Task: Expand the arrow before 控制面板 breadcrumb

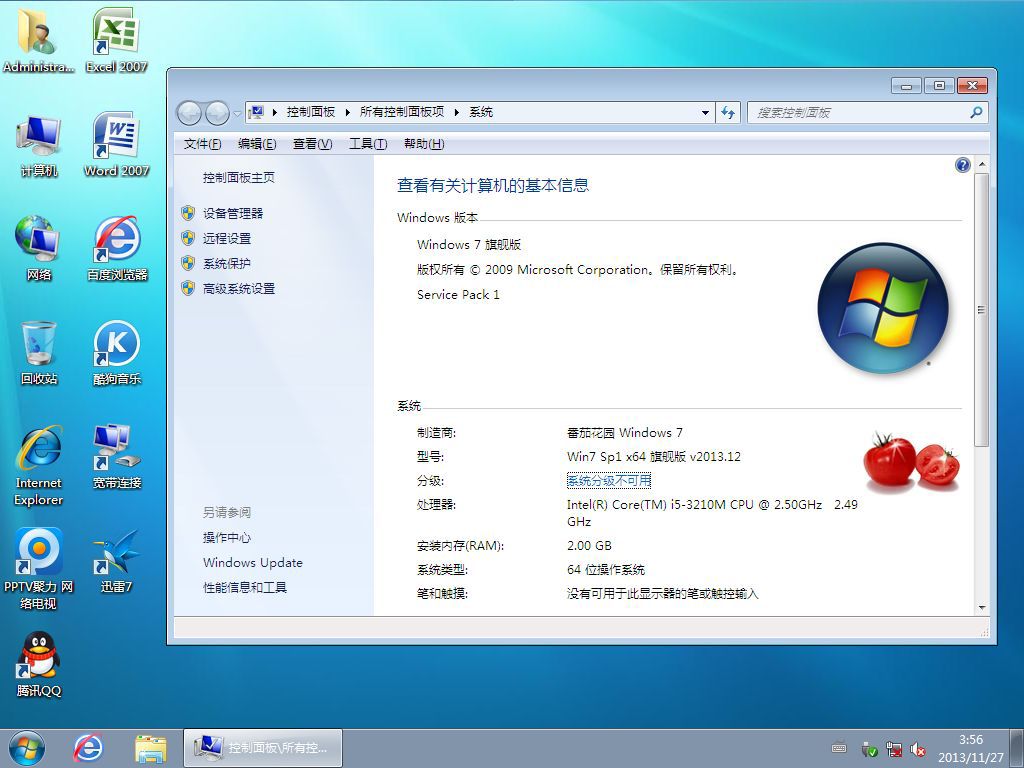Action: coord(275,112)
